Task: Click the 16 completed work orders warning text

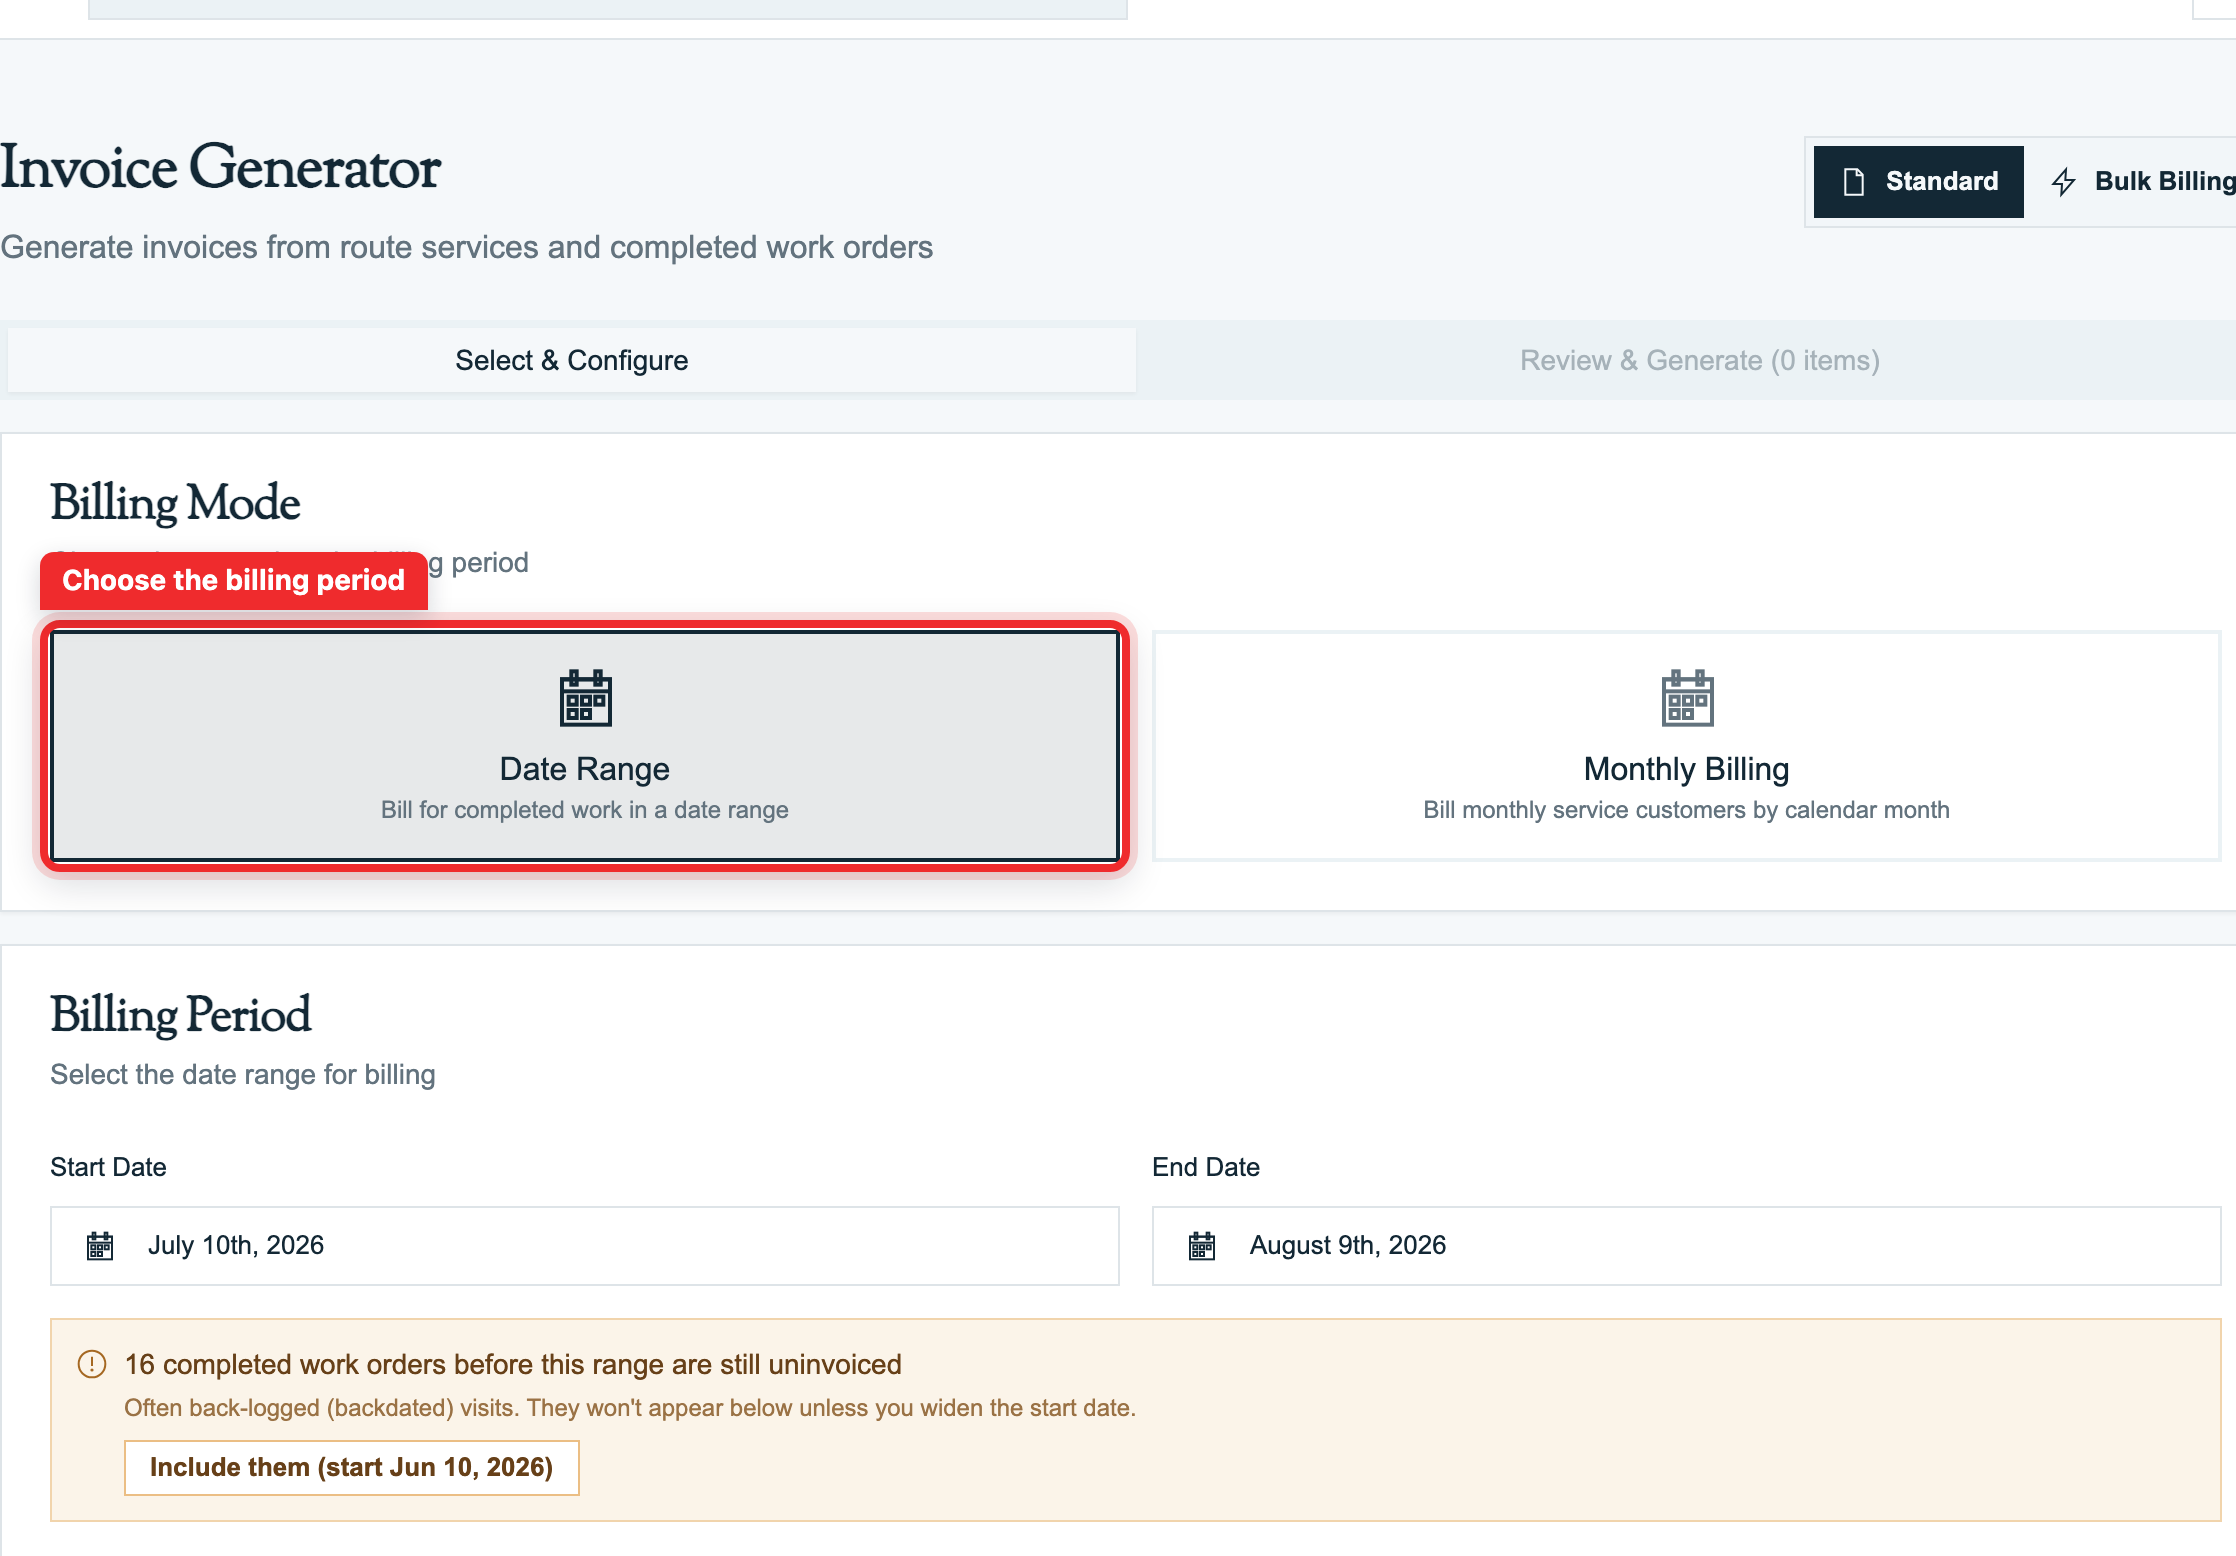Action: coord(513,1364)
